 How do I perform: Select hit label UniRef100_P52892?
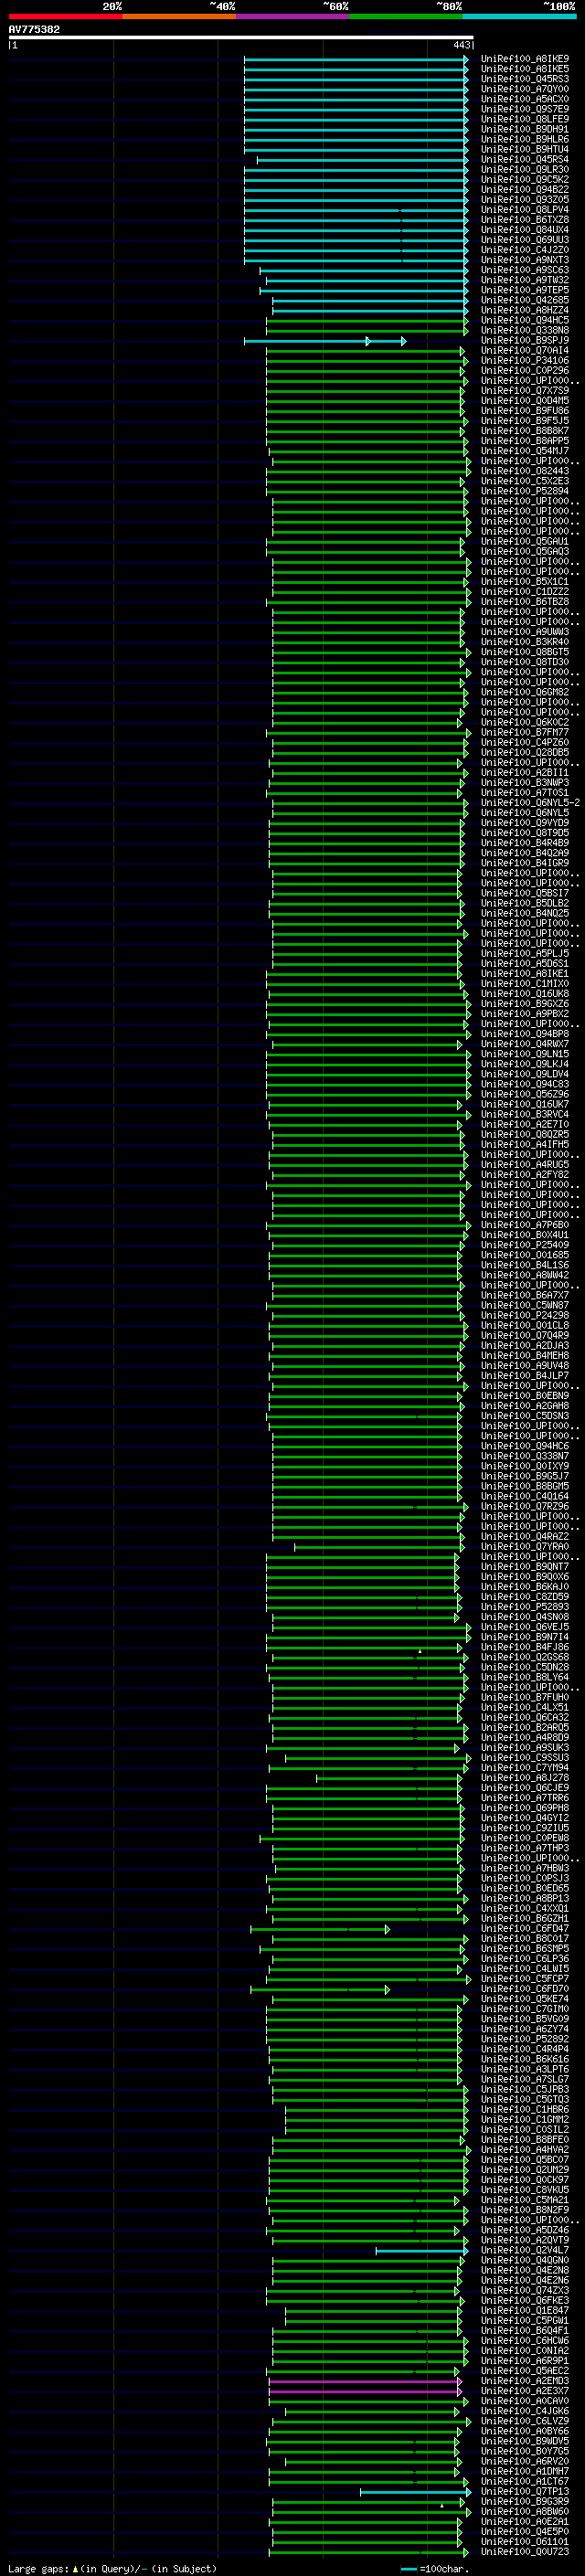tap(524, 2039)
